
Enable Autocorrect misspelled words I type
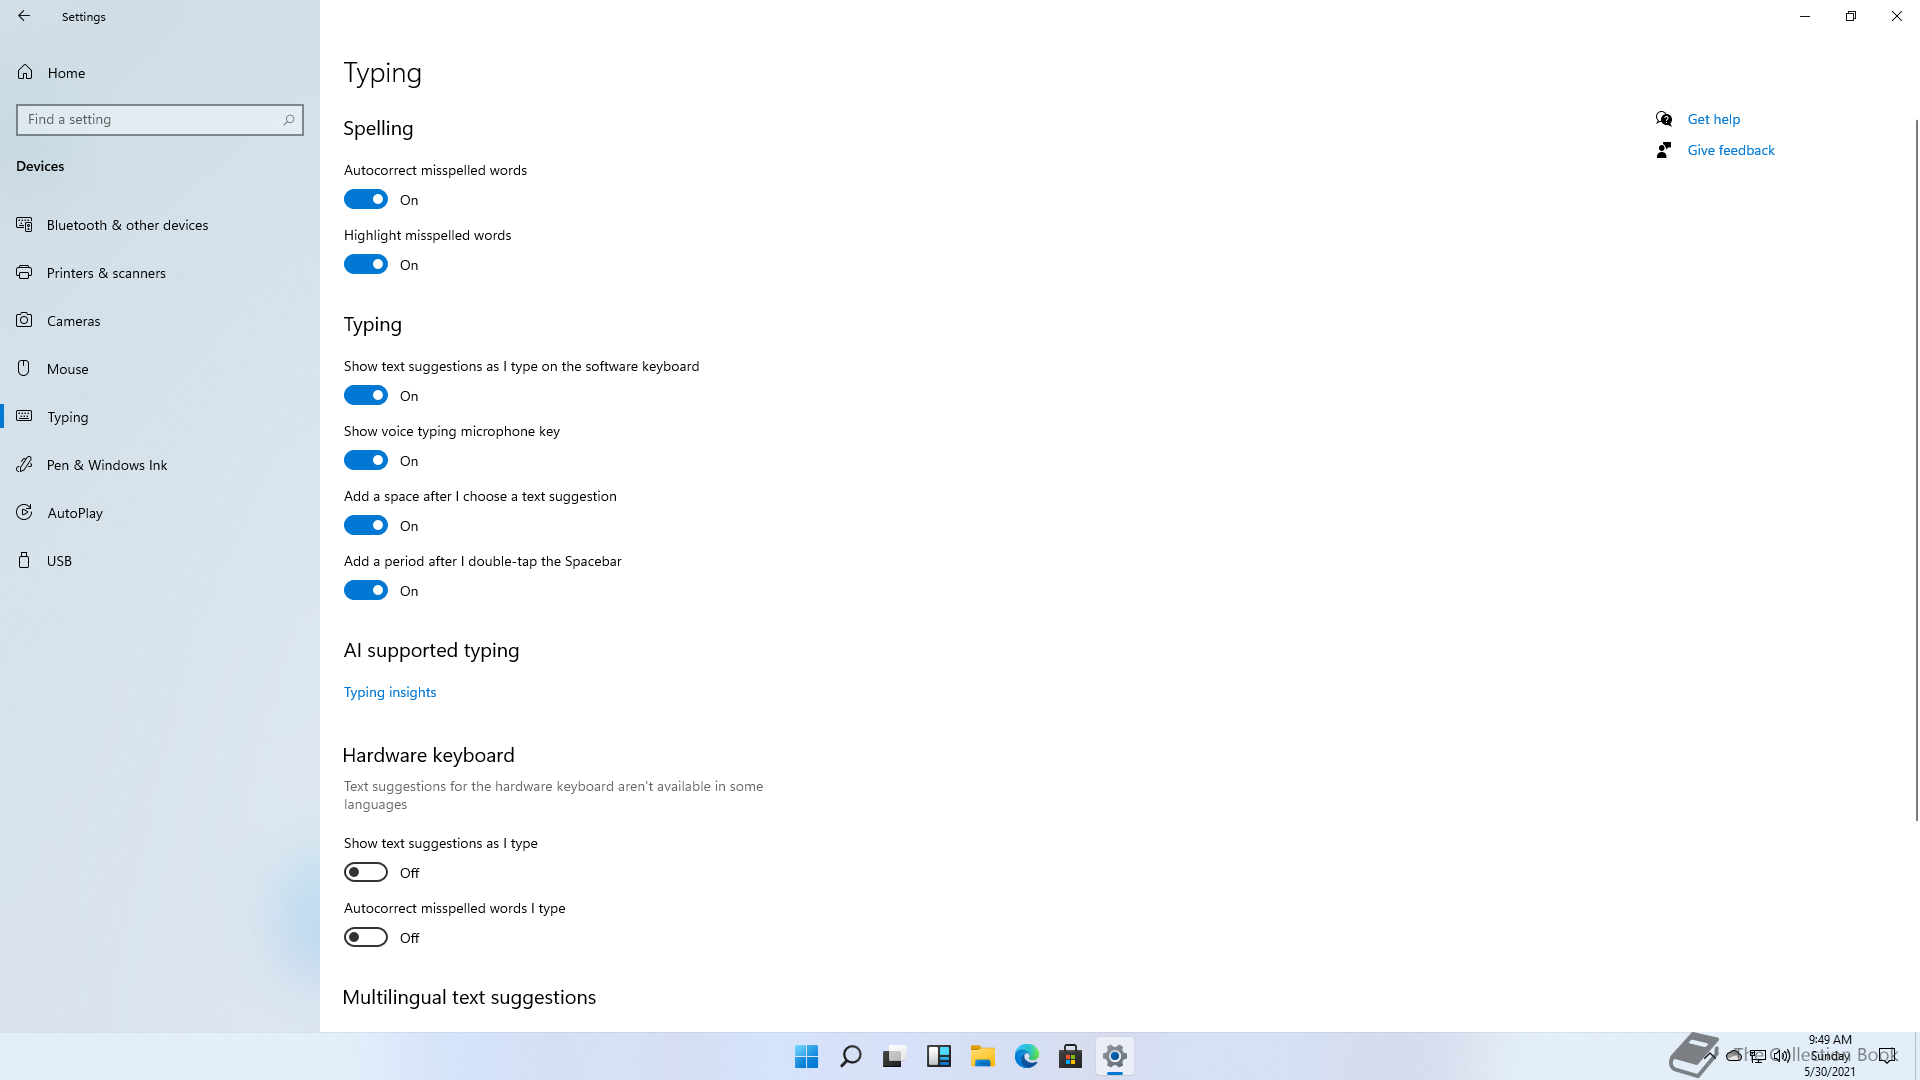point(366,937)
